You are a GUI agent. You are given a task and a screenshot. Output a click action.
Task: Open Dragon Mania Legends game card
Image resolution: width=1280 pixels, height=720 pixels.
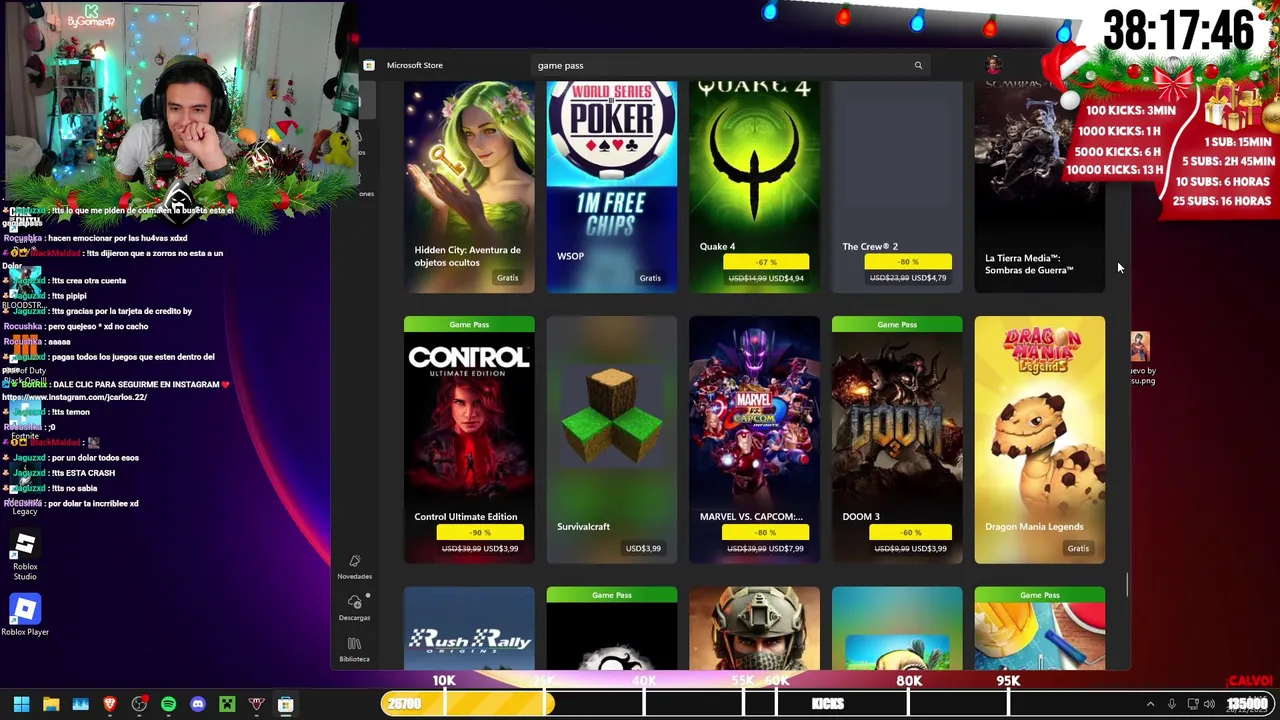point(1040,440)
